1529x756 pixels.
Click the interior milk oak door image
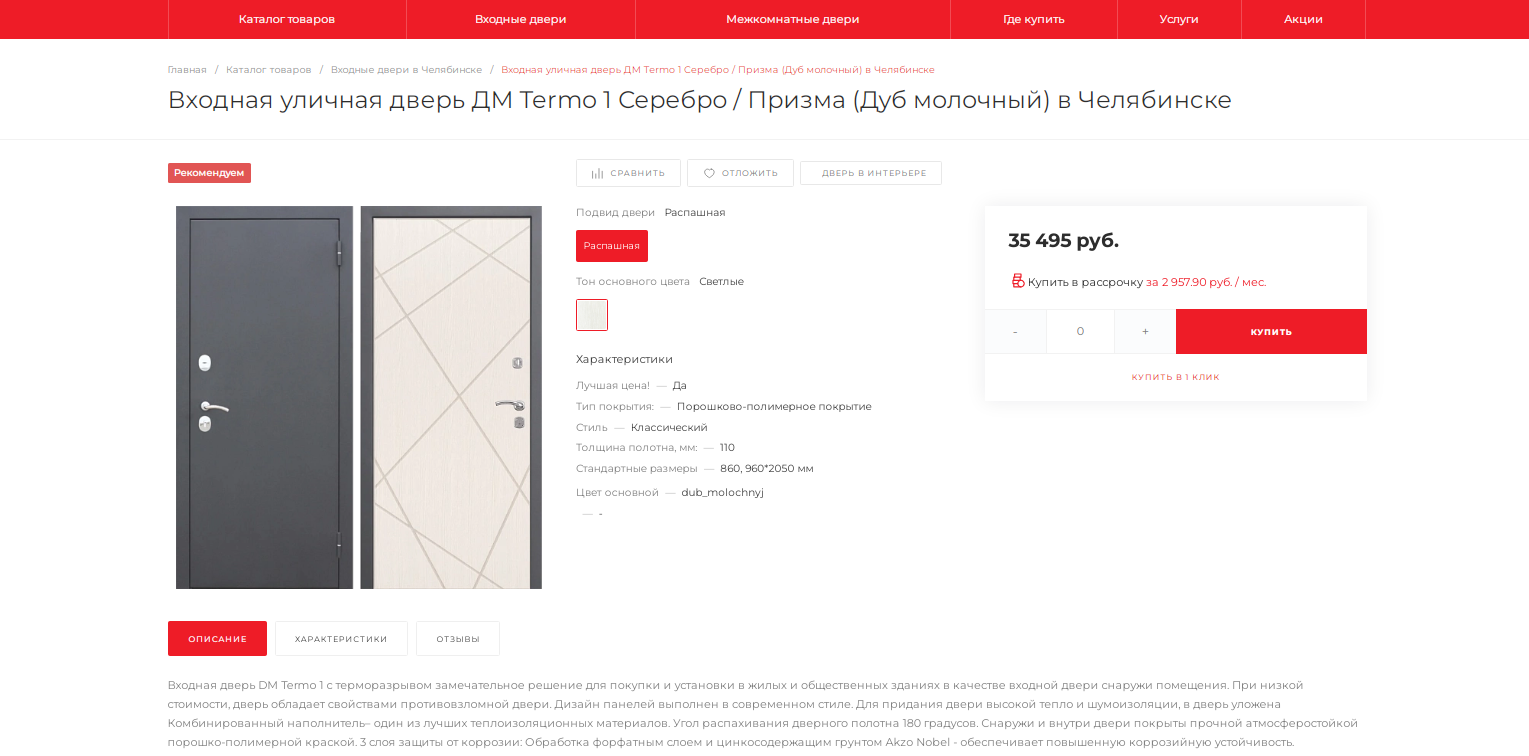point(451,397)
